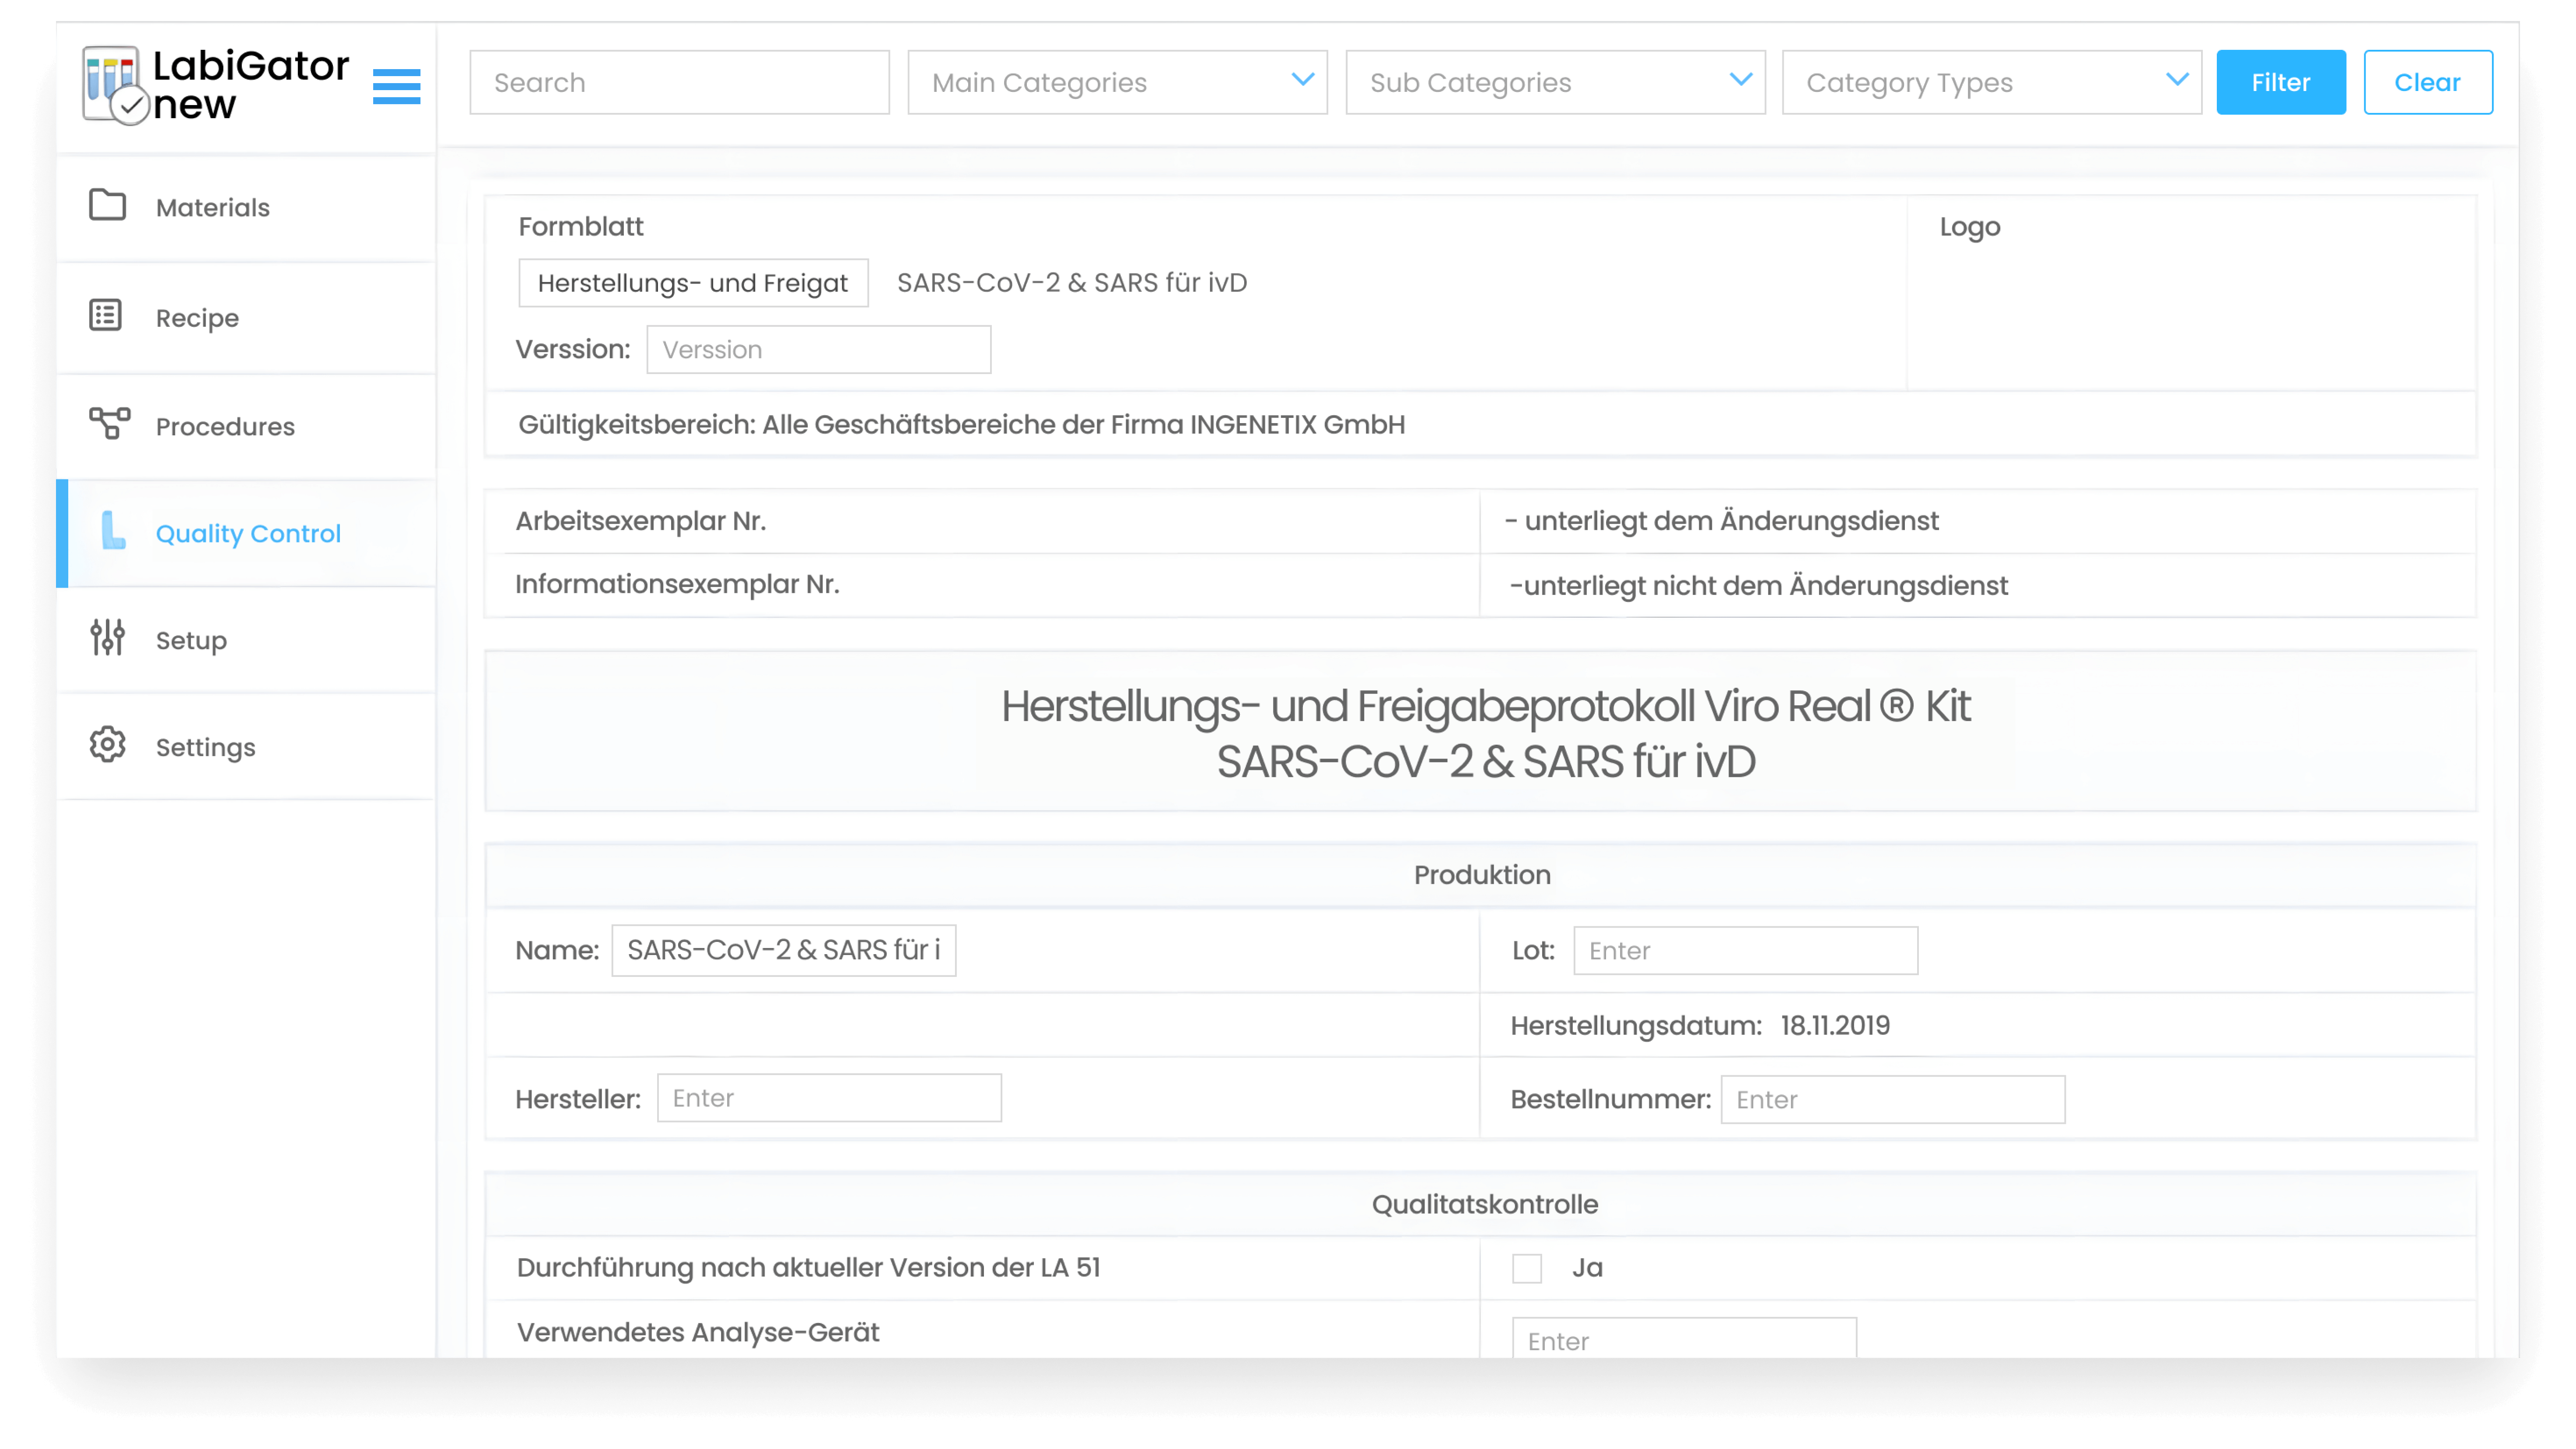Image resolution: width=2576 pixels, height=1449 pixels.
Task: Click the Bestellnummer input field
Action: [1892, 1099]
